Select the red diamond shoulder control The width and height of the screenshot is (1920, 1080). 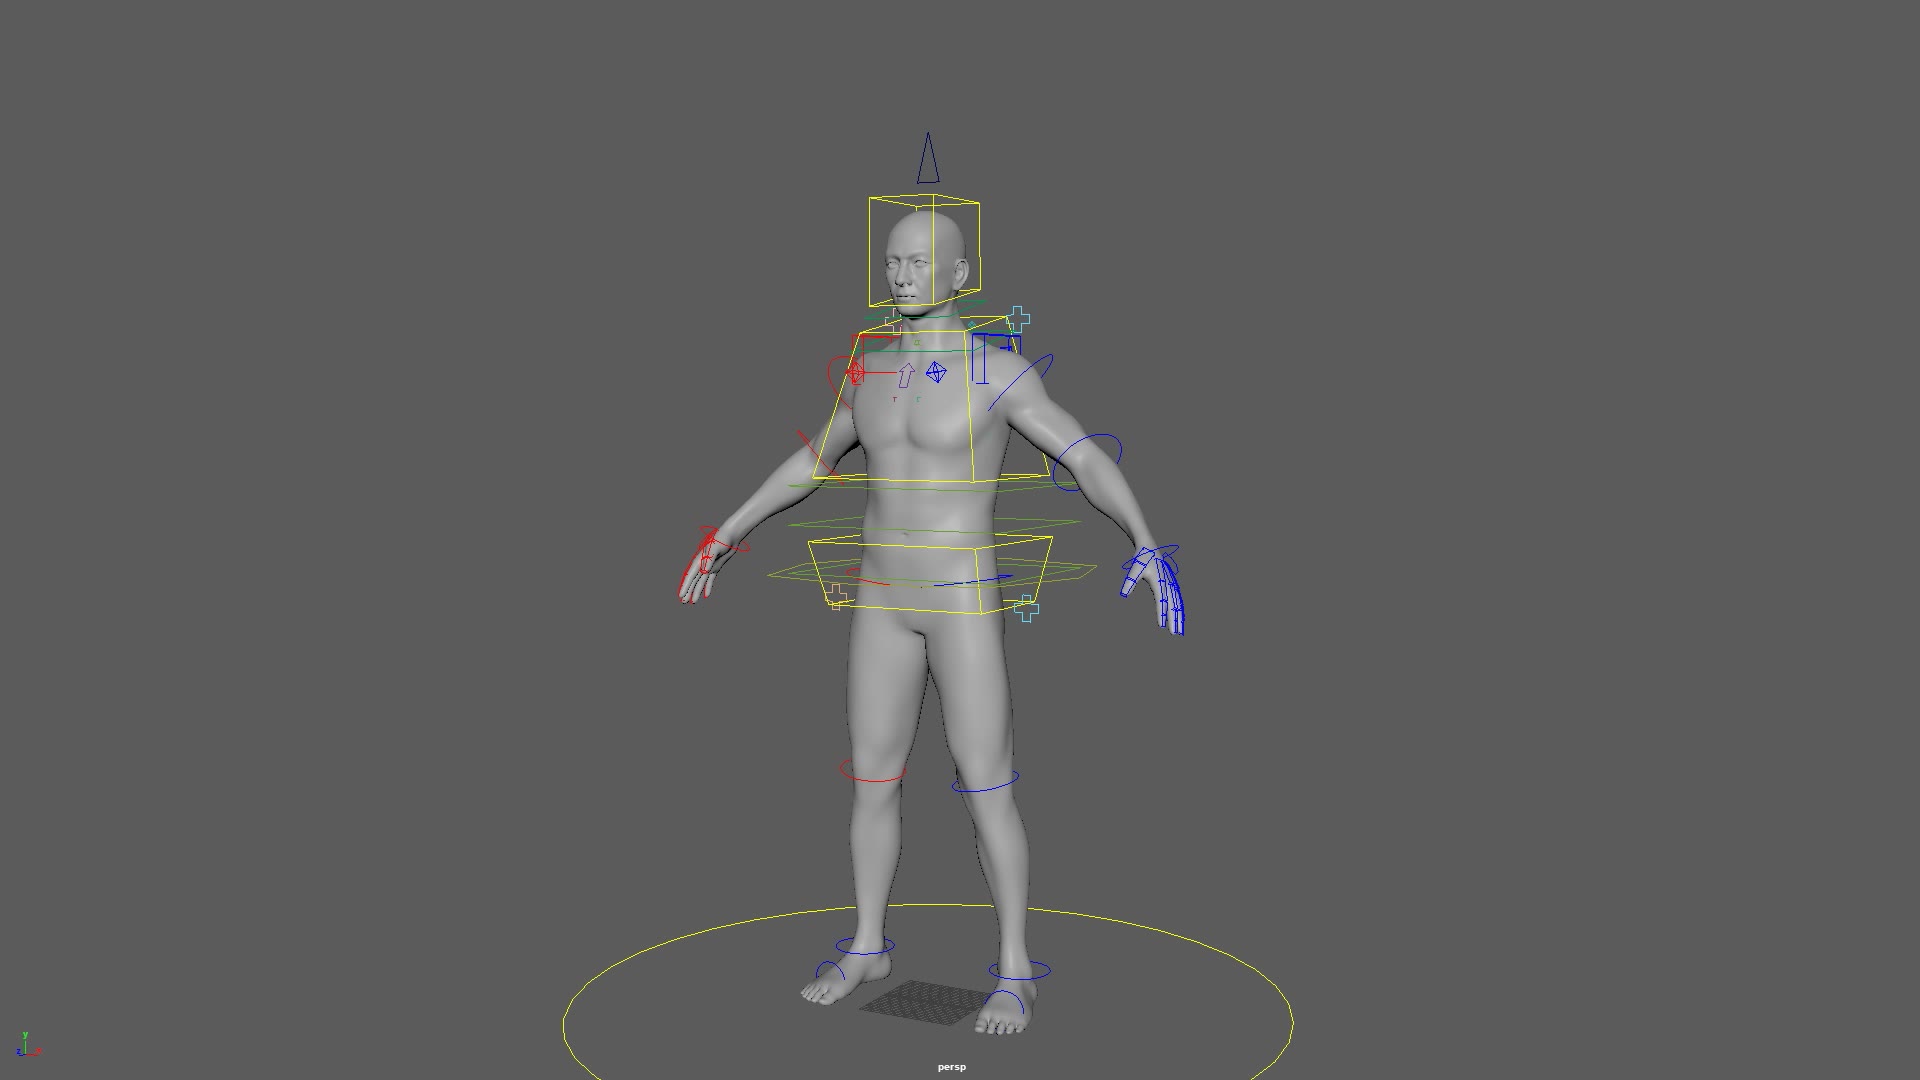854,373
